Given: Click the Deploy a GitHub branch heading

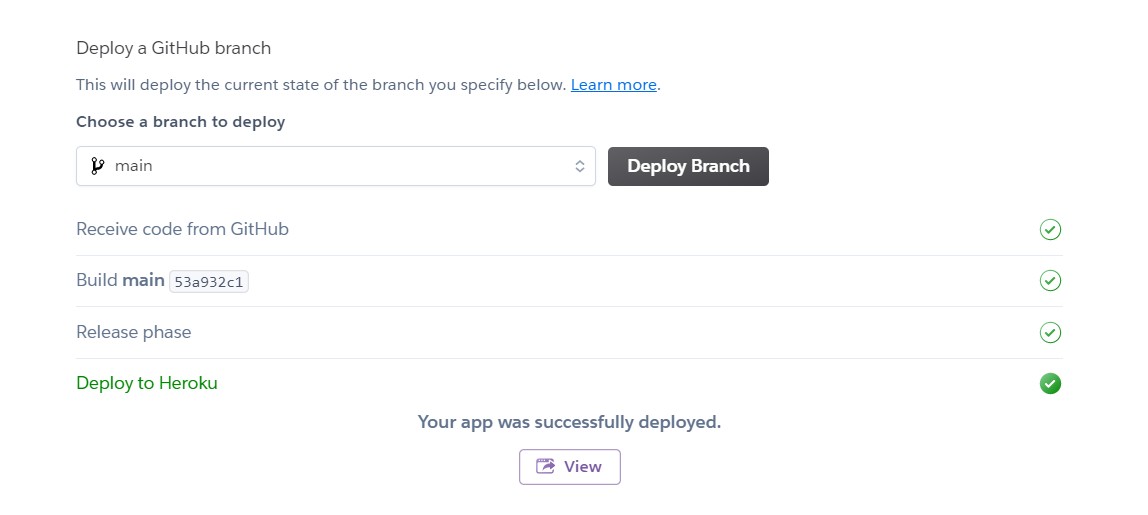Looking at the screenshot, I should click(x=174, y=48).
